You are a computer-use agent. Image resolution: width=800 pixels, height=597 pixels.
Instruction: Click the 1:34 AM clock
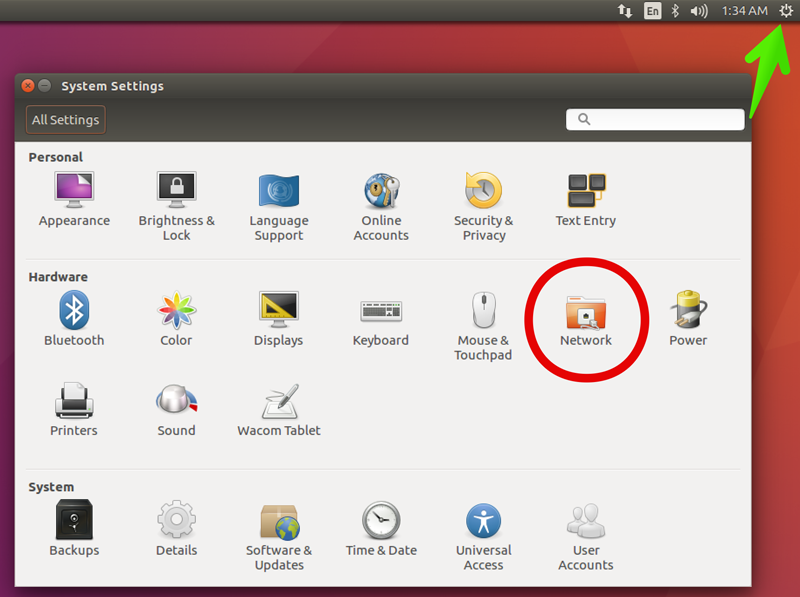(744, 11)
